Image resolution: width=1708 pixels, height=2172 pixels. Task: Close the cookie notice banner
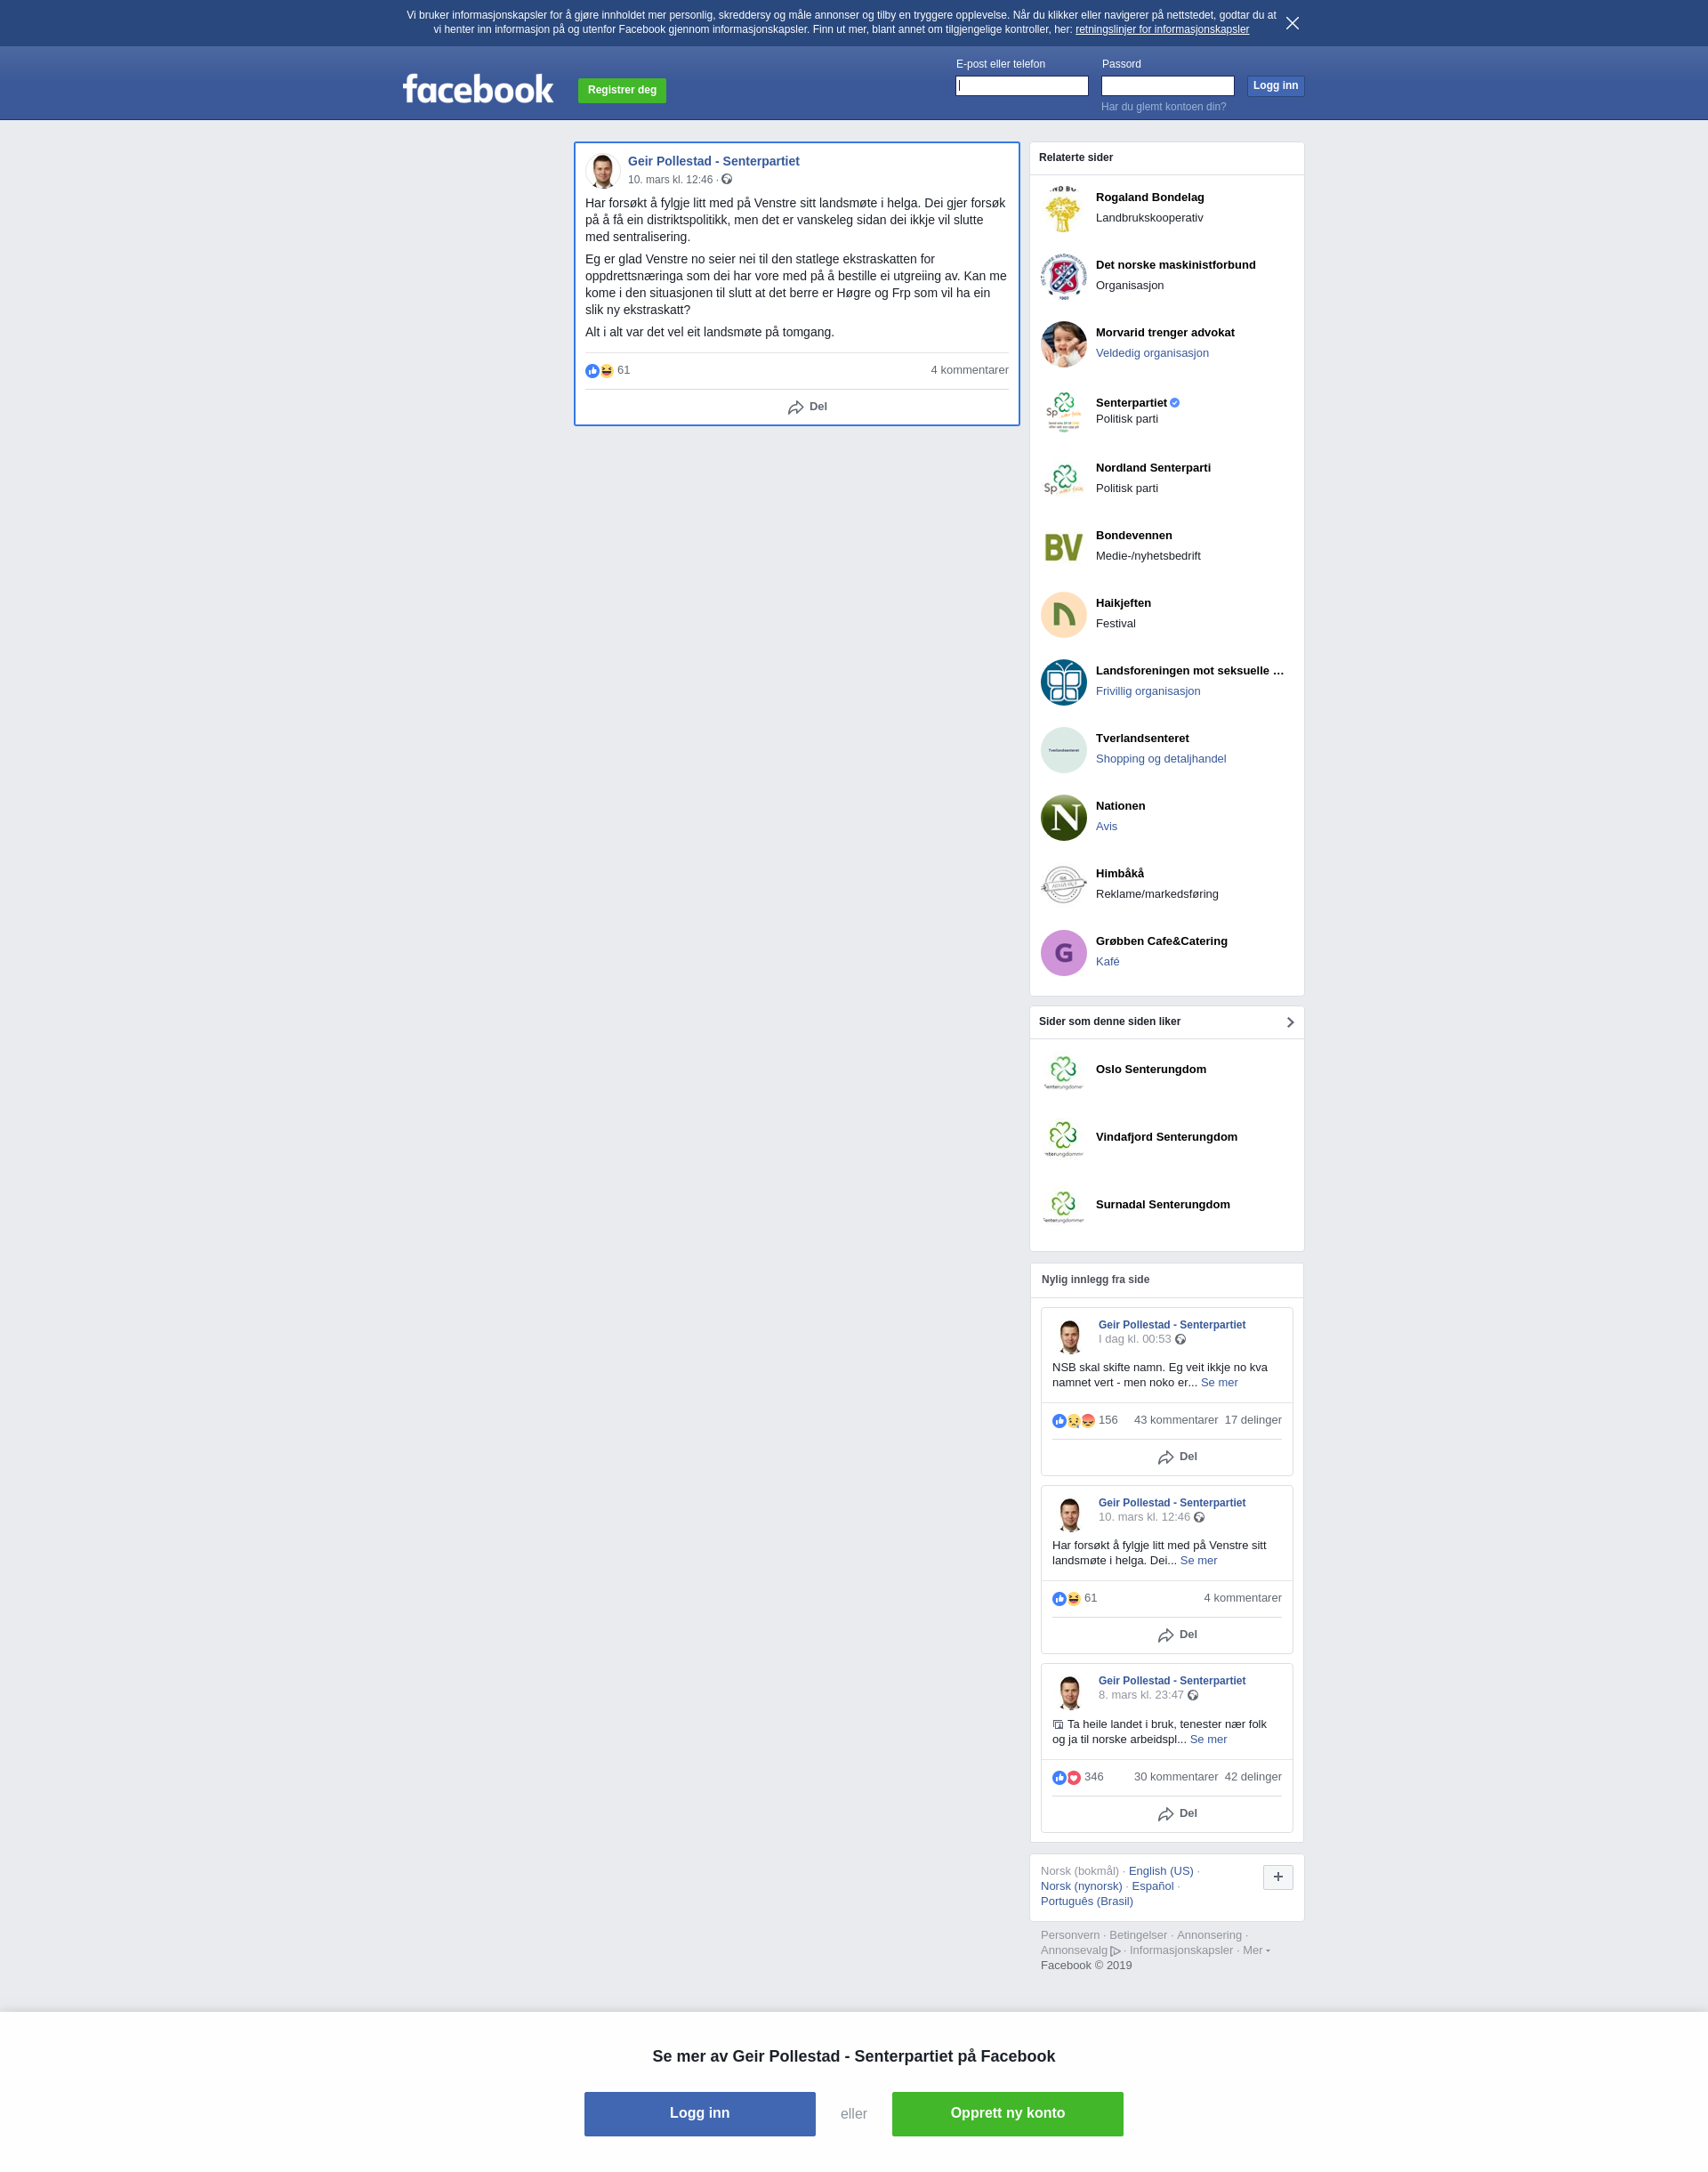[1292, 23]
